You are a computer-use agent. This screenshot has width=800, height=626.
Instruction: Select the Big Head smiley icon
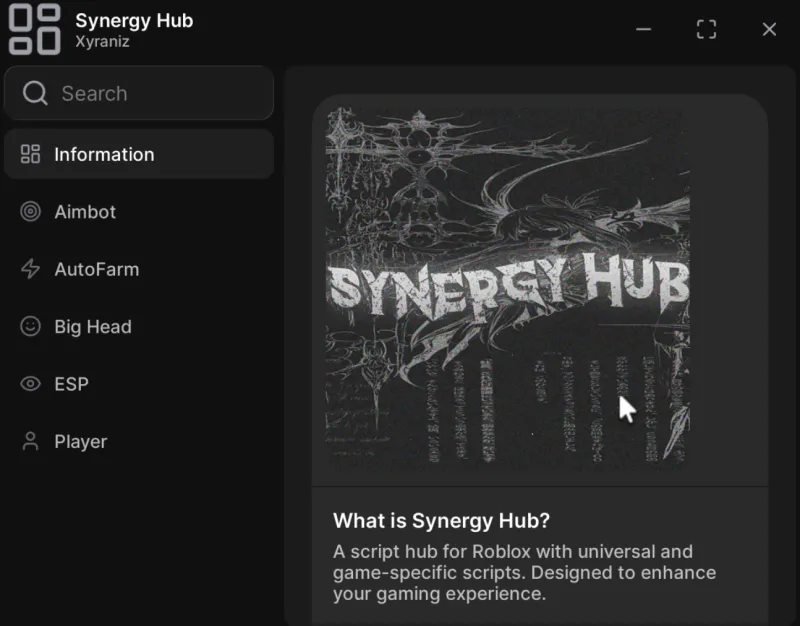click(x=30, y=327)
